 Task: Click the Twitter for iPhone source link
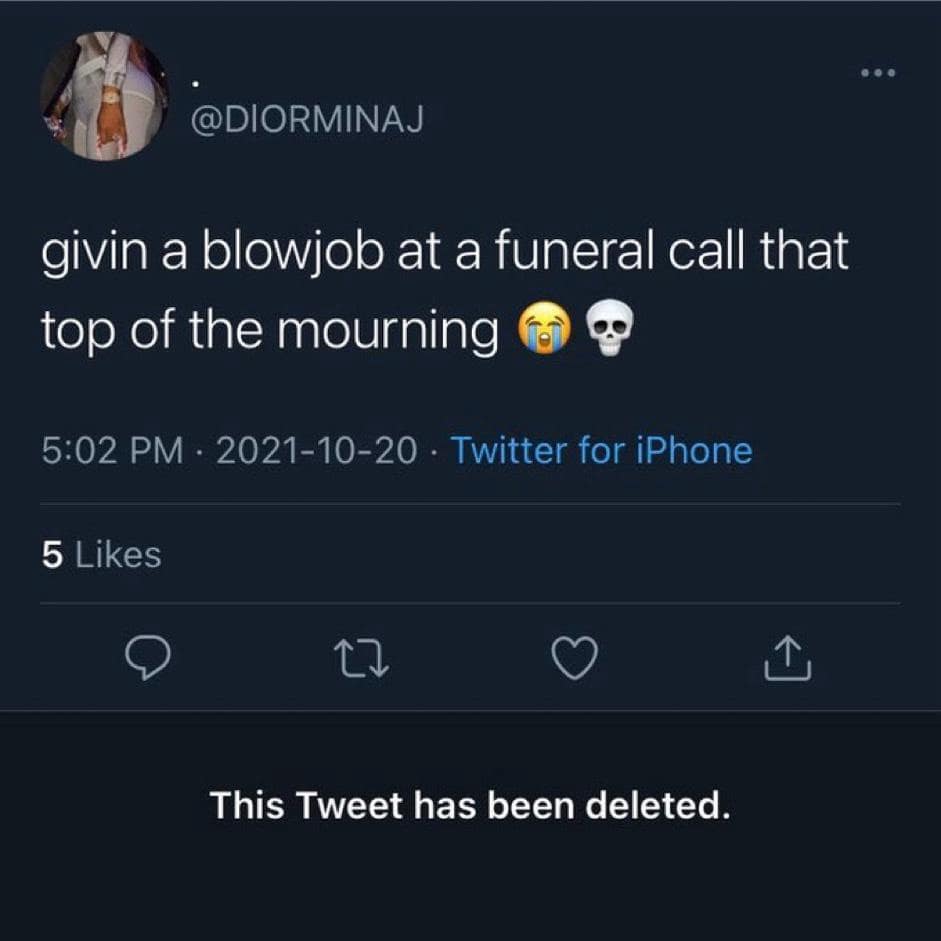click(601, 451)
